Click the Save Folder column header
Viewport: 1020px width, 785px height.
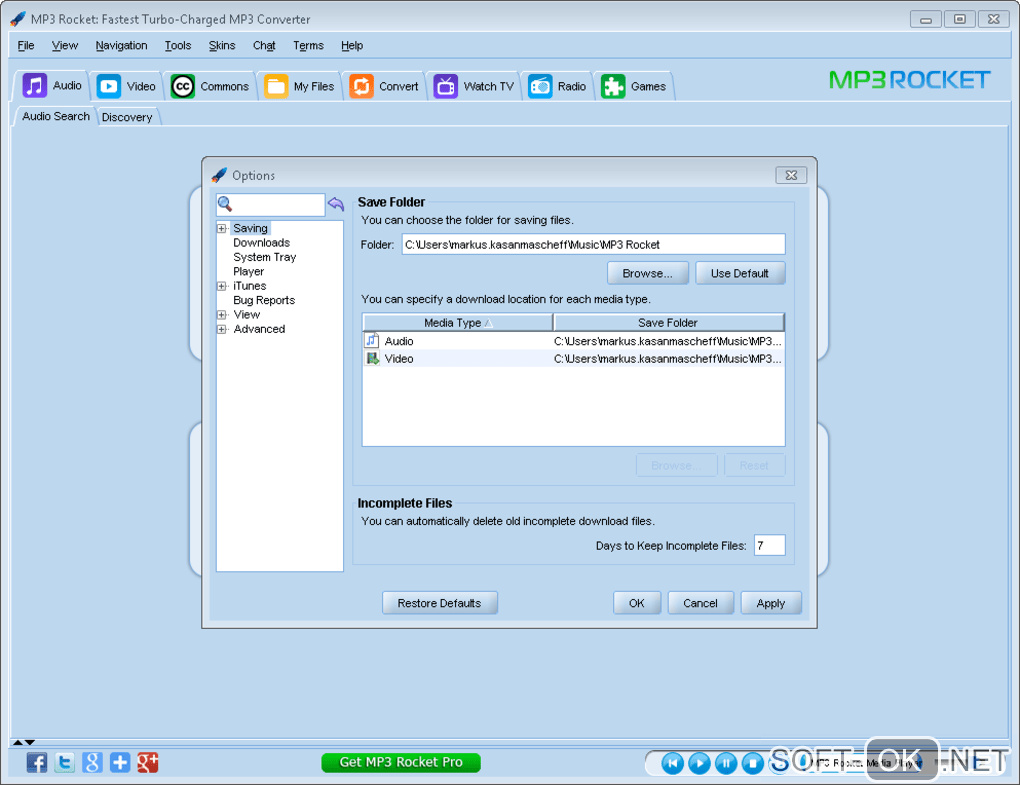click(x=668, y=323)
